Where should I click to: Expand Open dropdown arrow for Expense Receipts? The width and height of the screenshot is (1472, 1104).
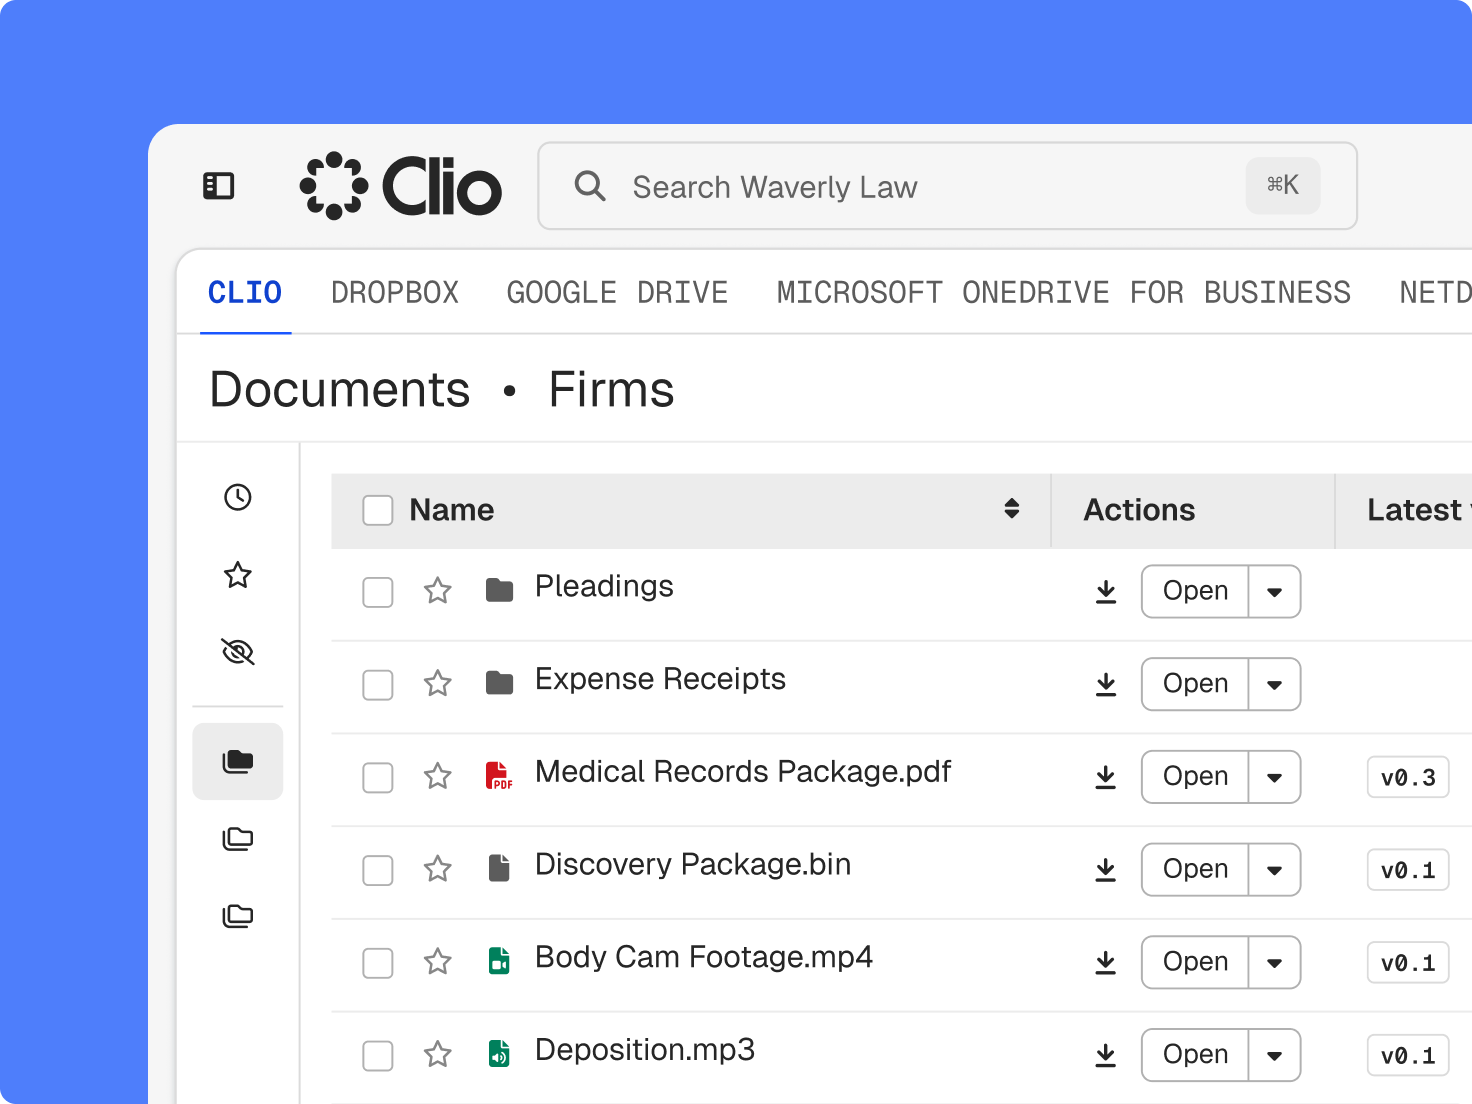[x=1275, y=685]
